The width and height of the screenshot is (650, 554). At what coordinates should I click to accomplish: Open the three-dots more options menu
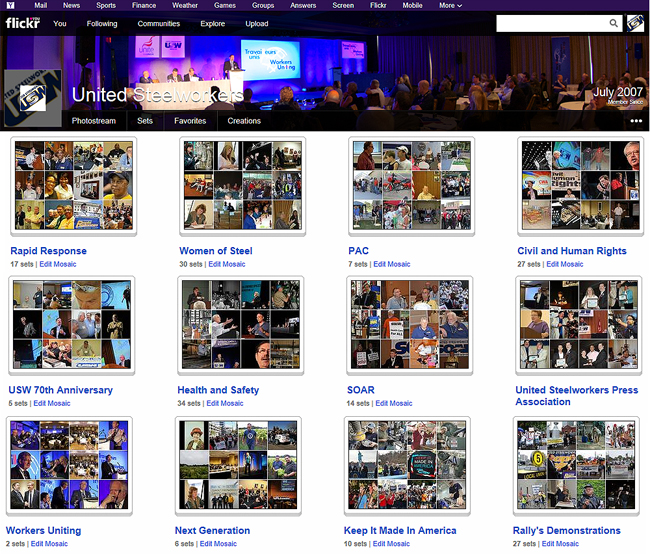tap(636, 121)
